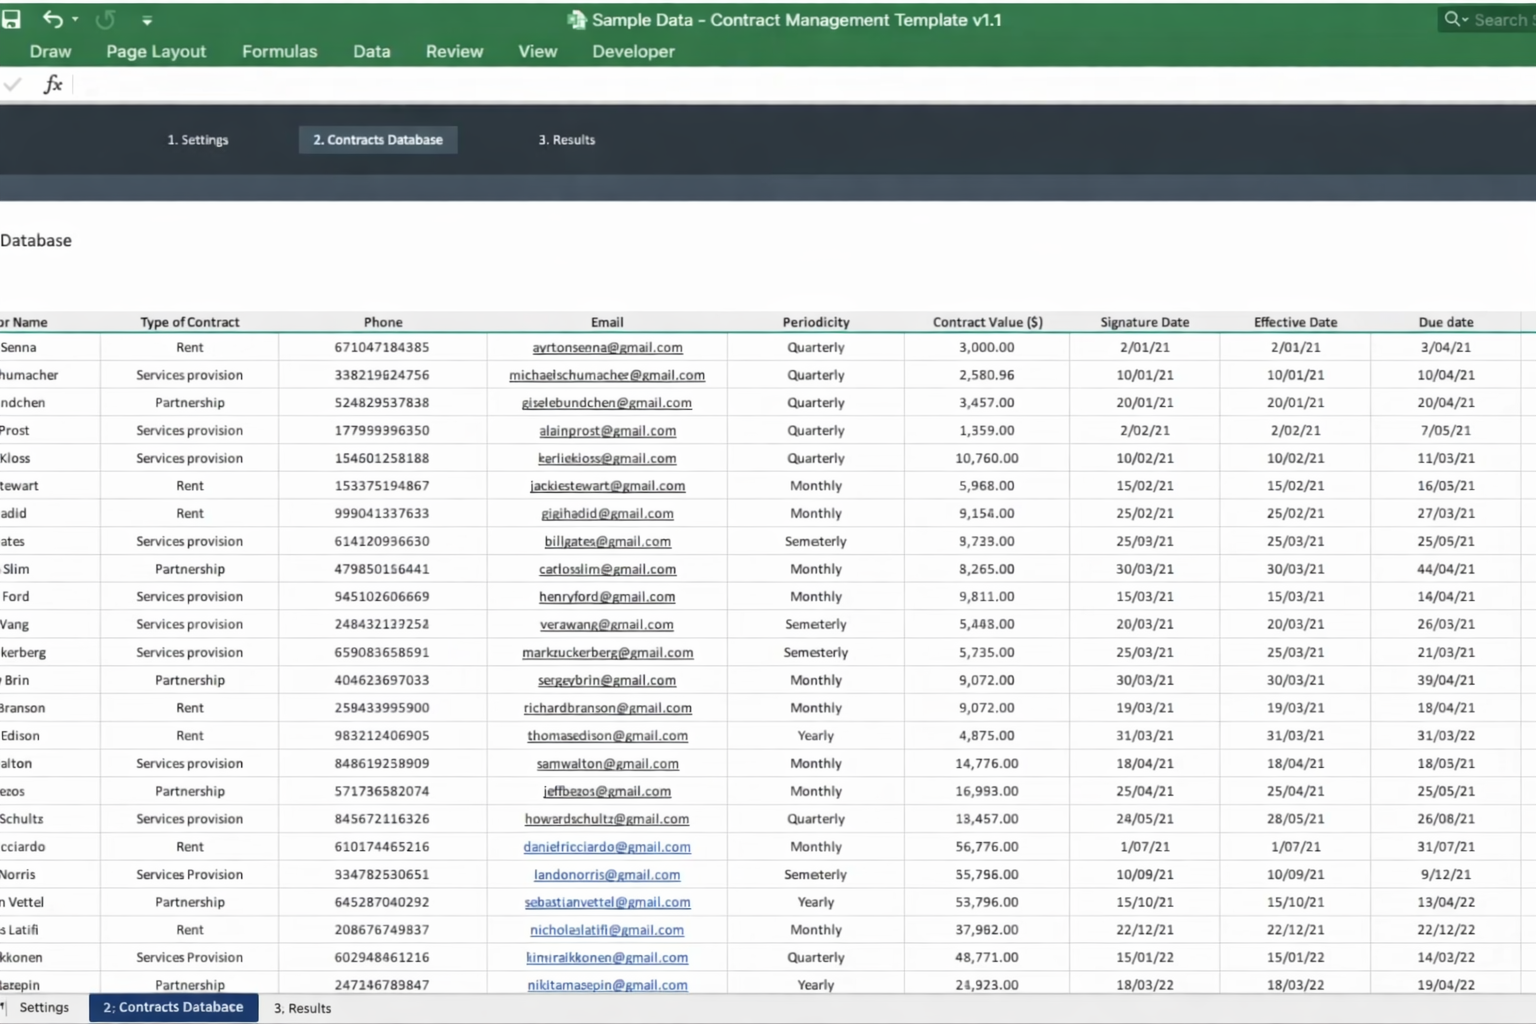Select due date cell 9/12/21

pyautogui.click(x=1446, y=874)
